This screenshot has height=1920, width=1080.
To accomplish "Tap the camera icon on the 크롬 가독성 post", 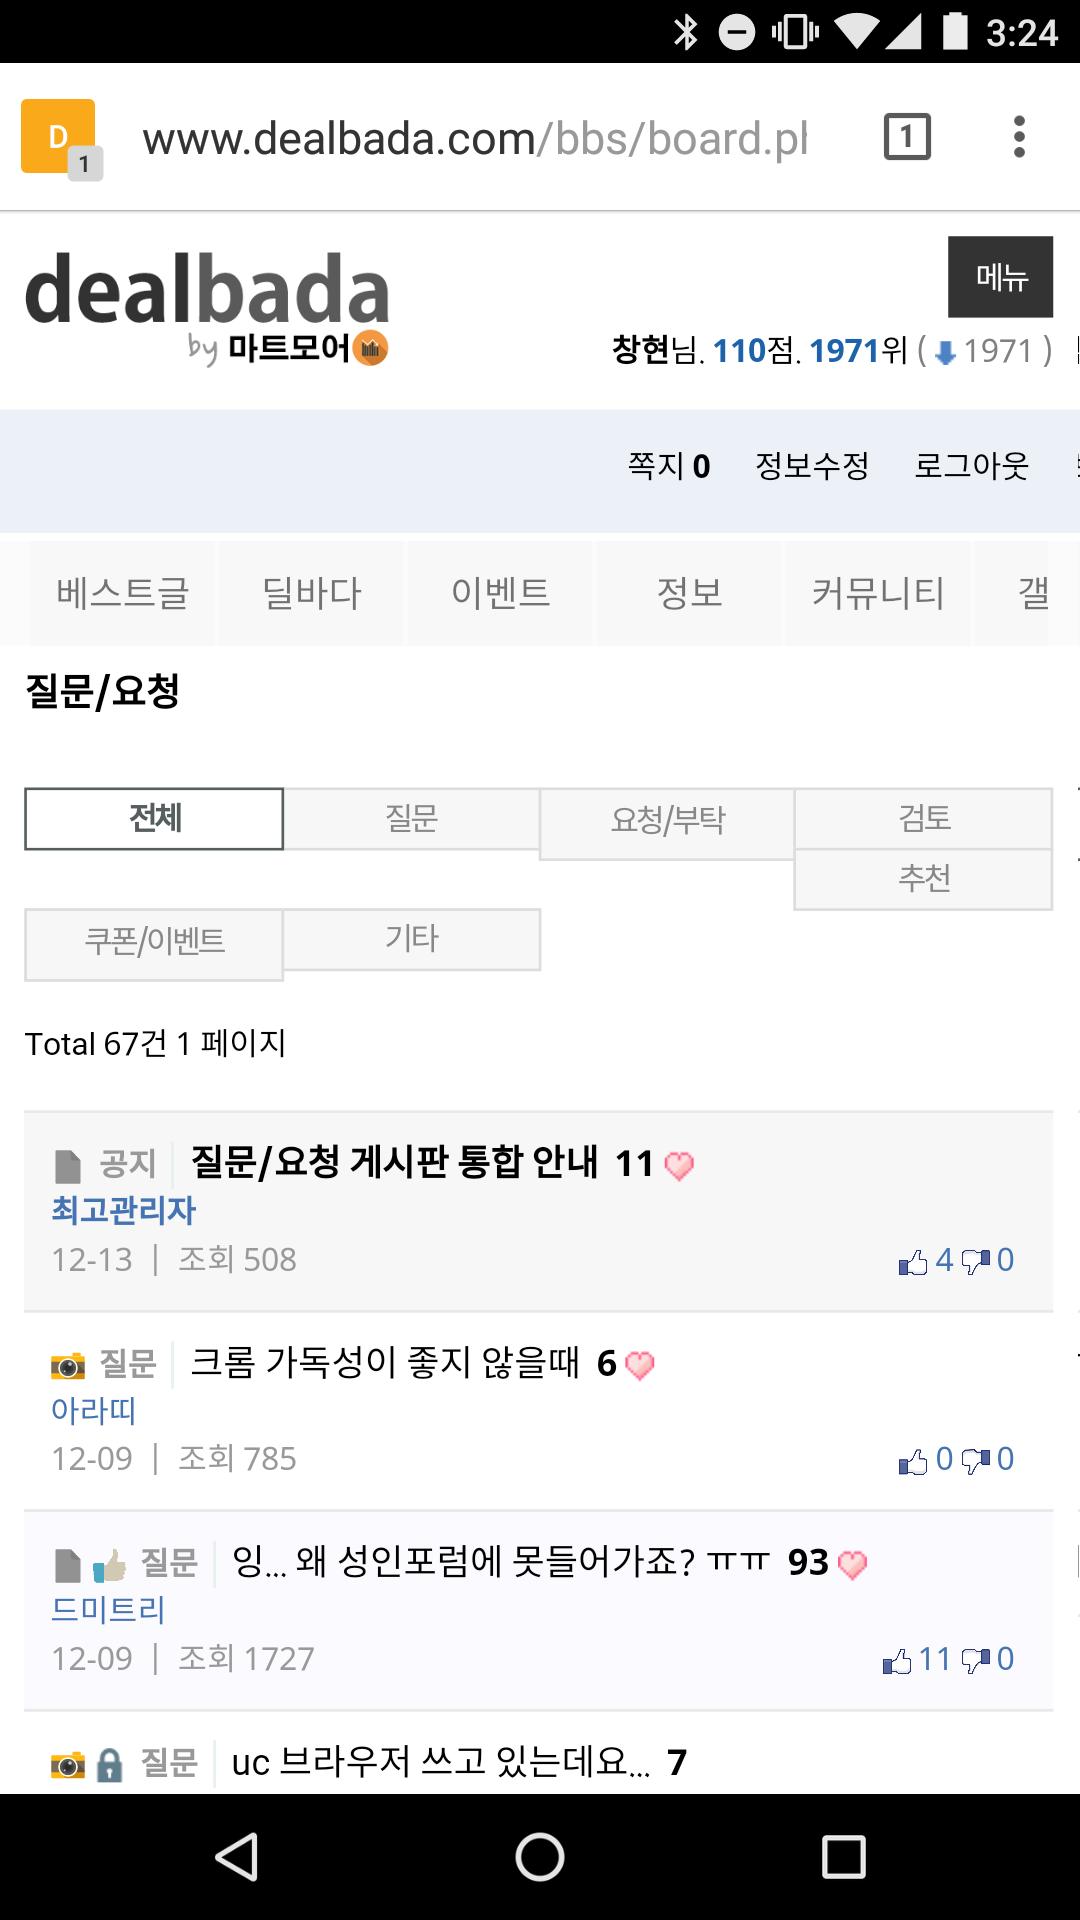I will click(x=68, y=1365).
